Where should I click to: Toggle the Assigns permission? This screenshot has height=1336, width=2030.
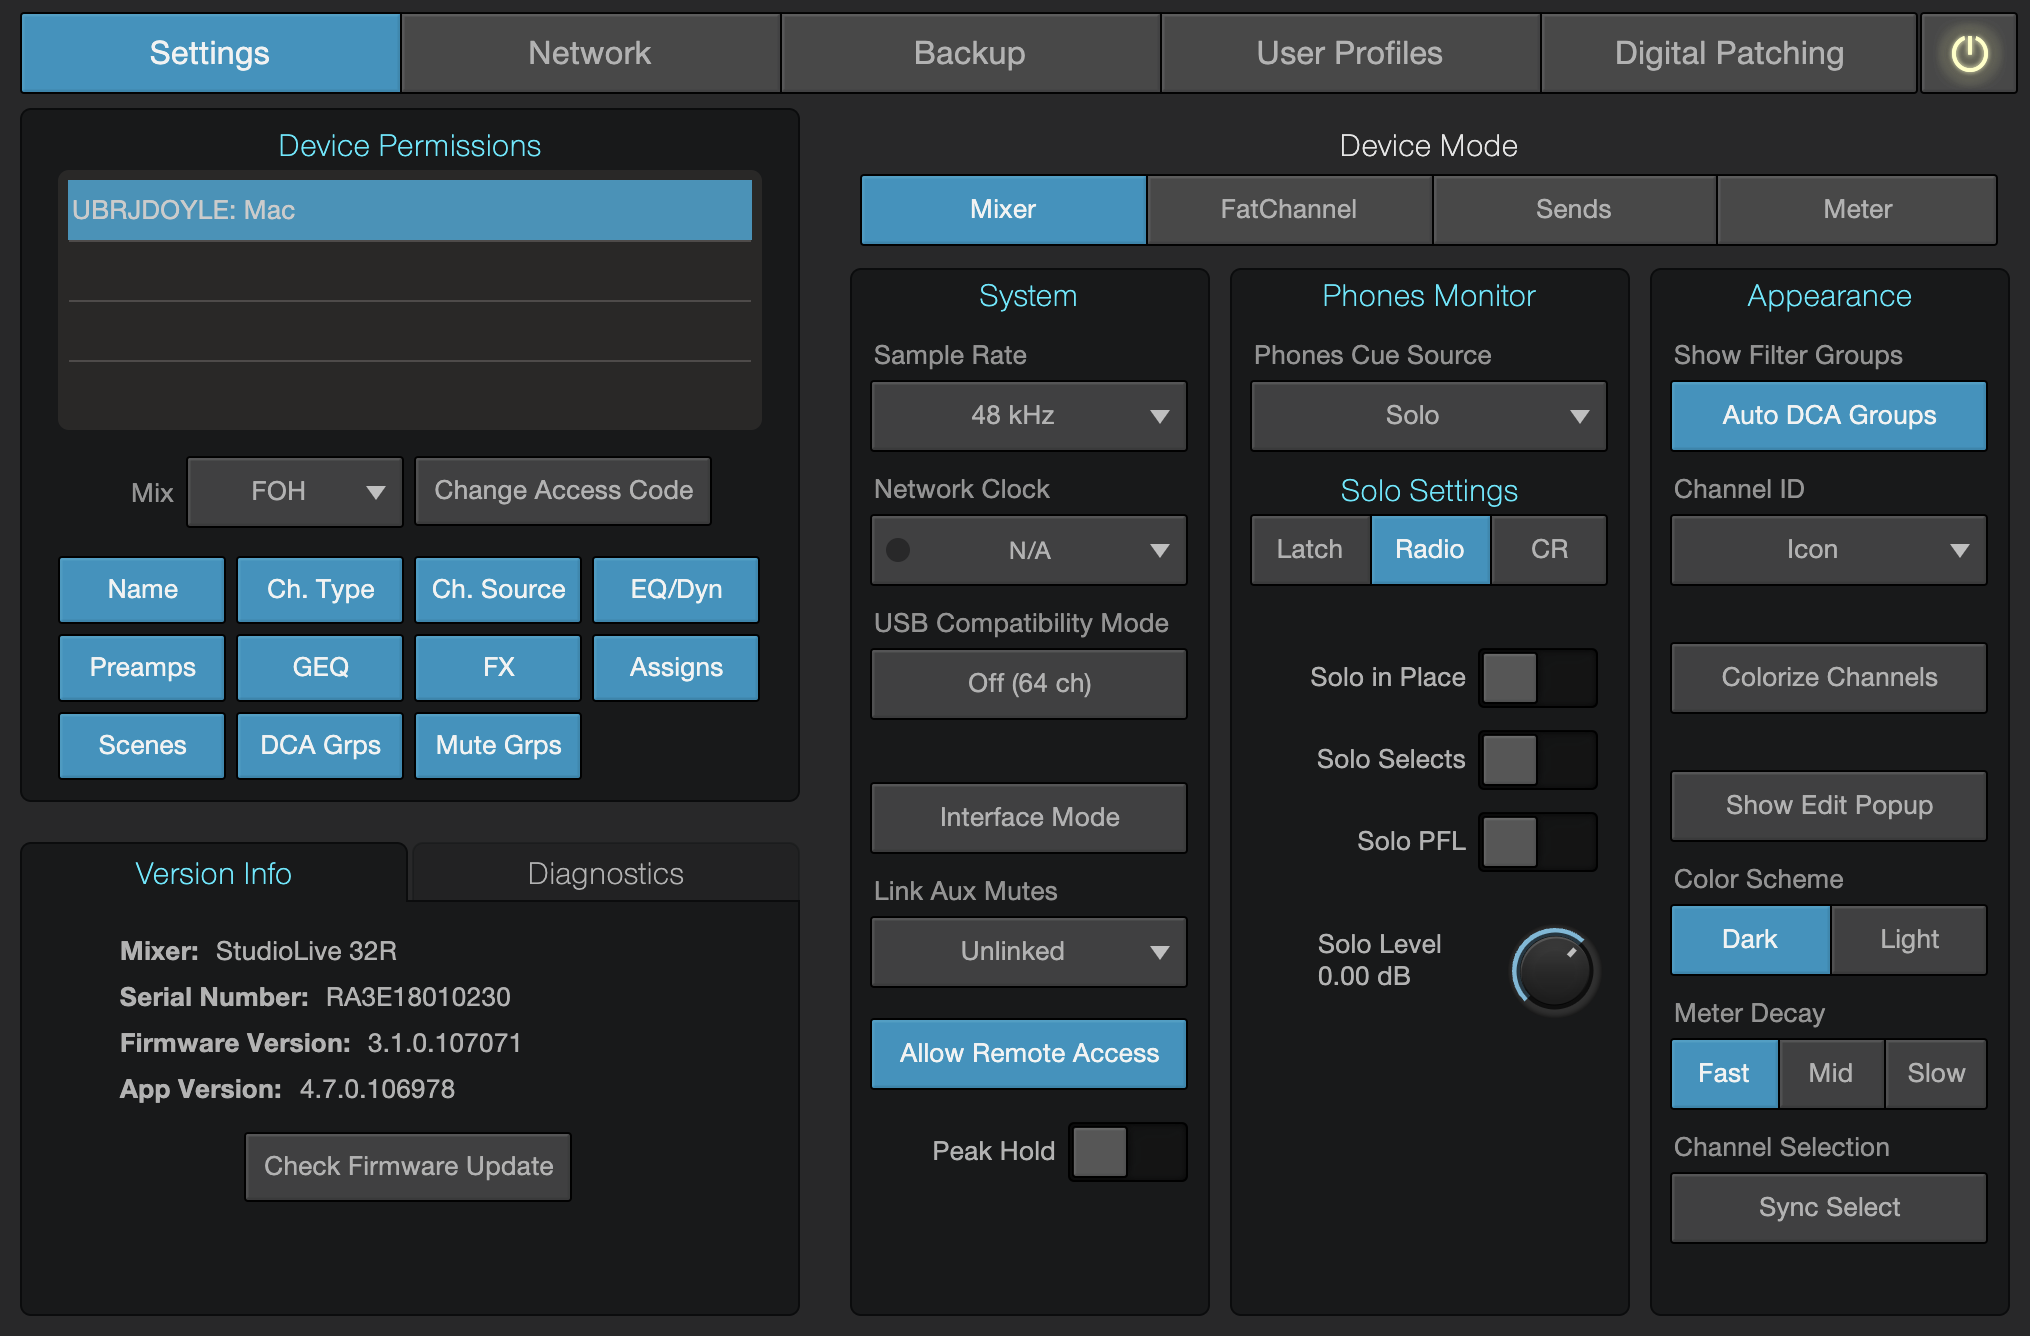coord(676,667)
